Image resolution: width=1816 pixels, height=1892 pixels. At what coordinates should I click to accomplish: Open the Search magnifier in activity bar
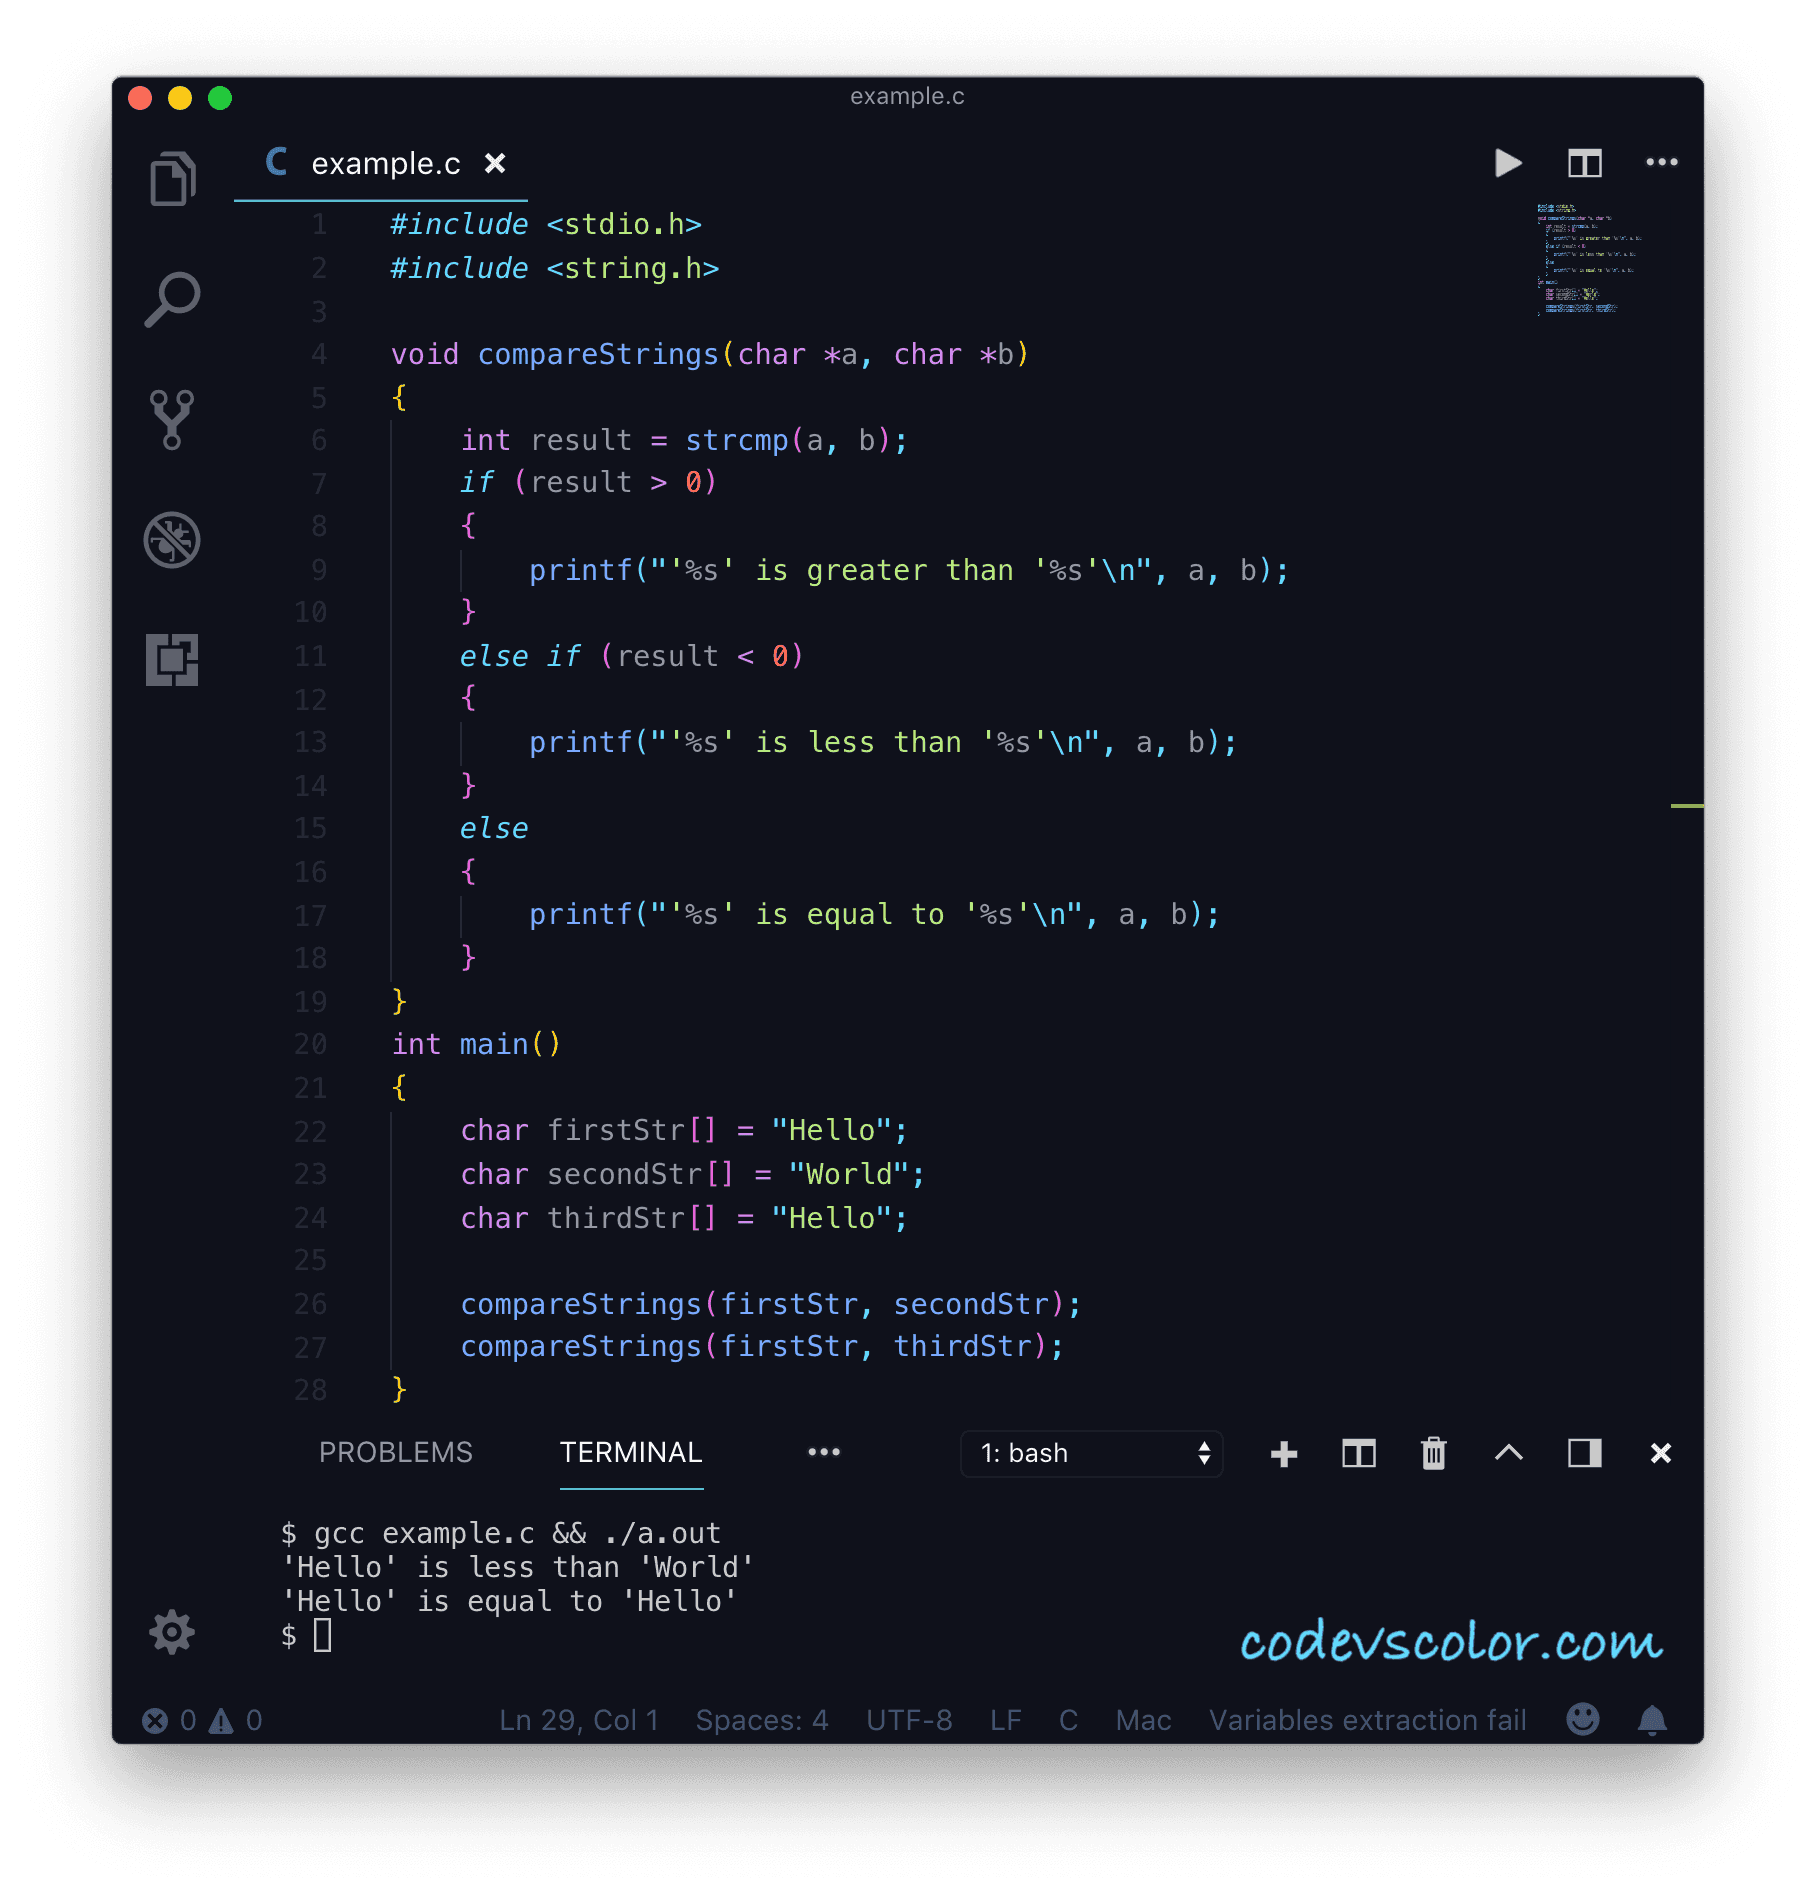click(x=172, y=299)
